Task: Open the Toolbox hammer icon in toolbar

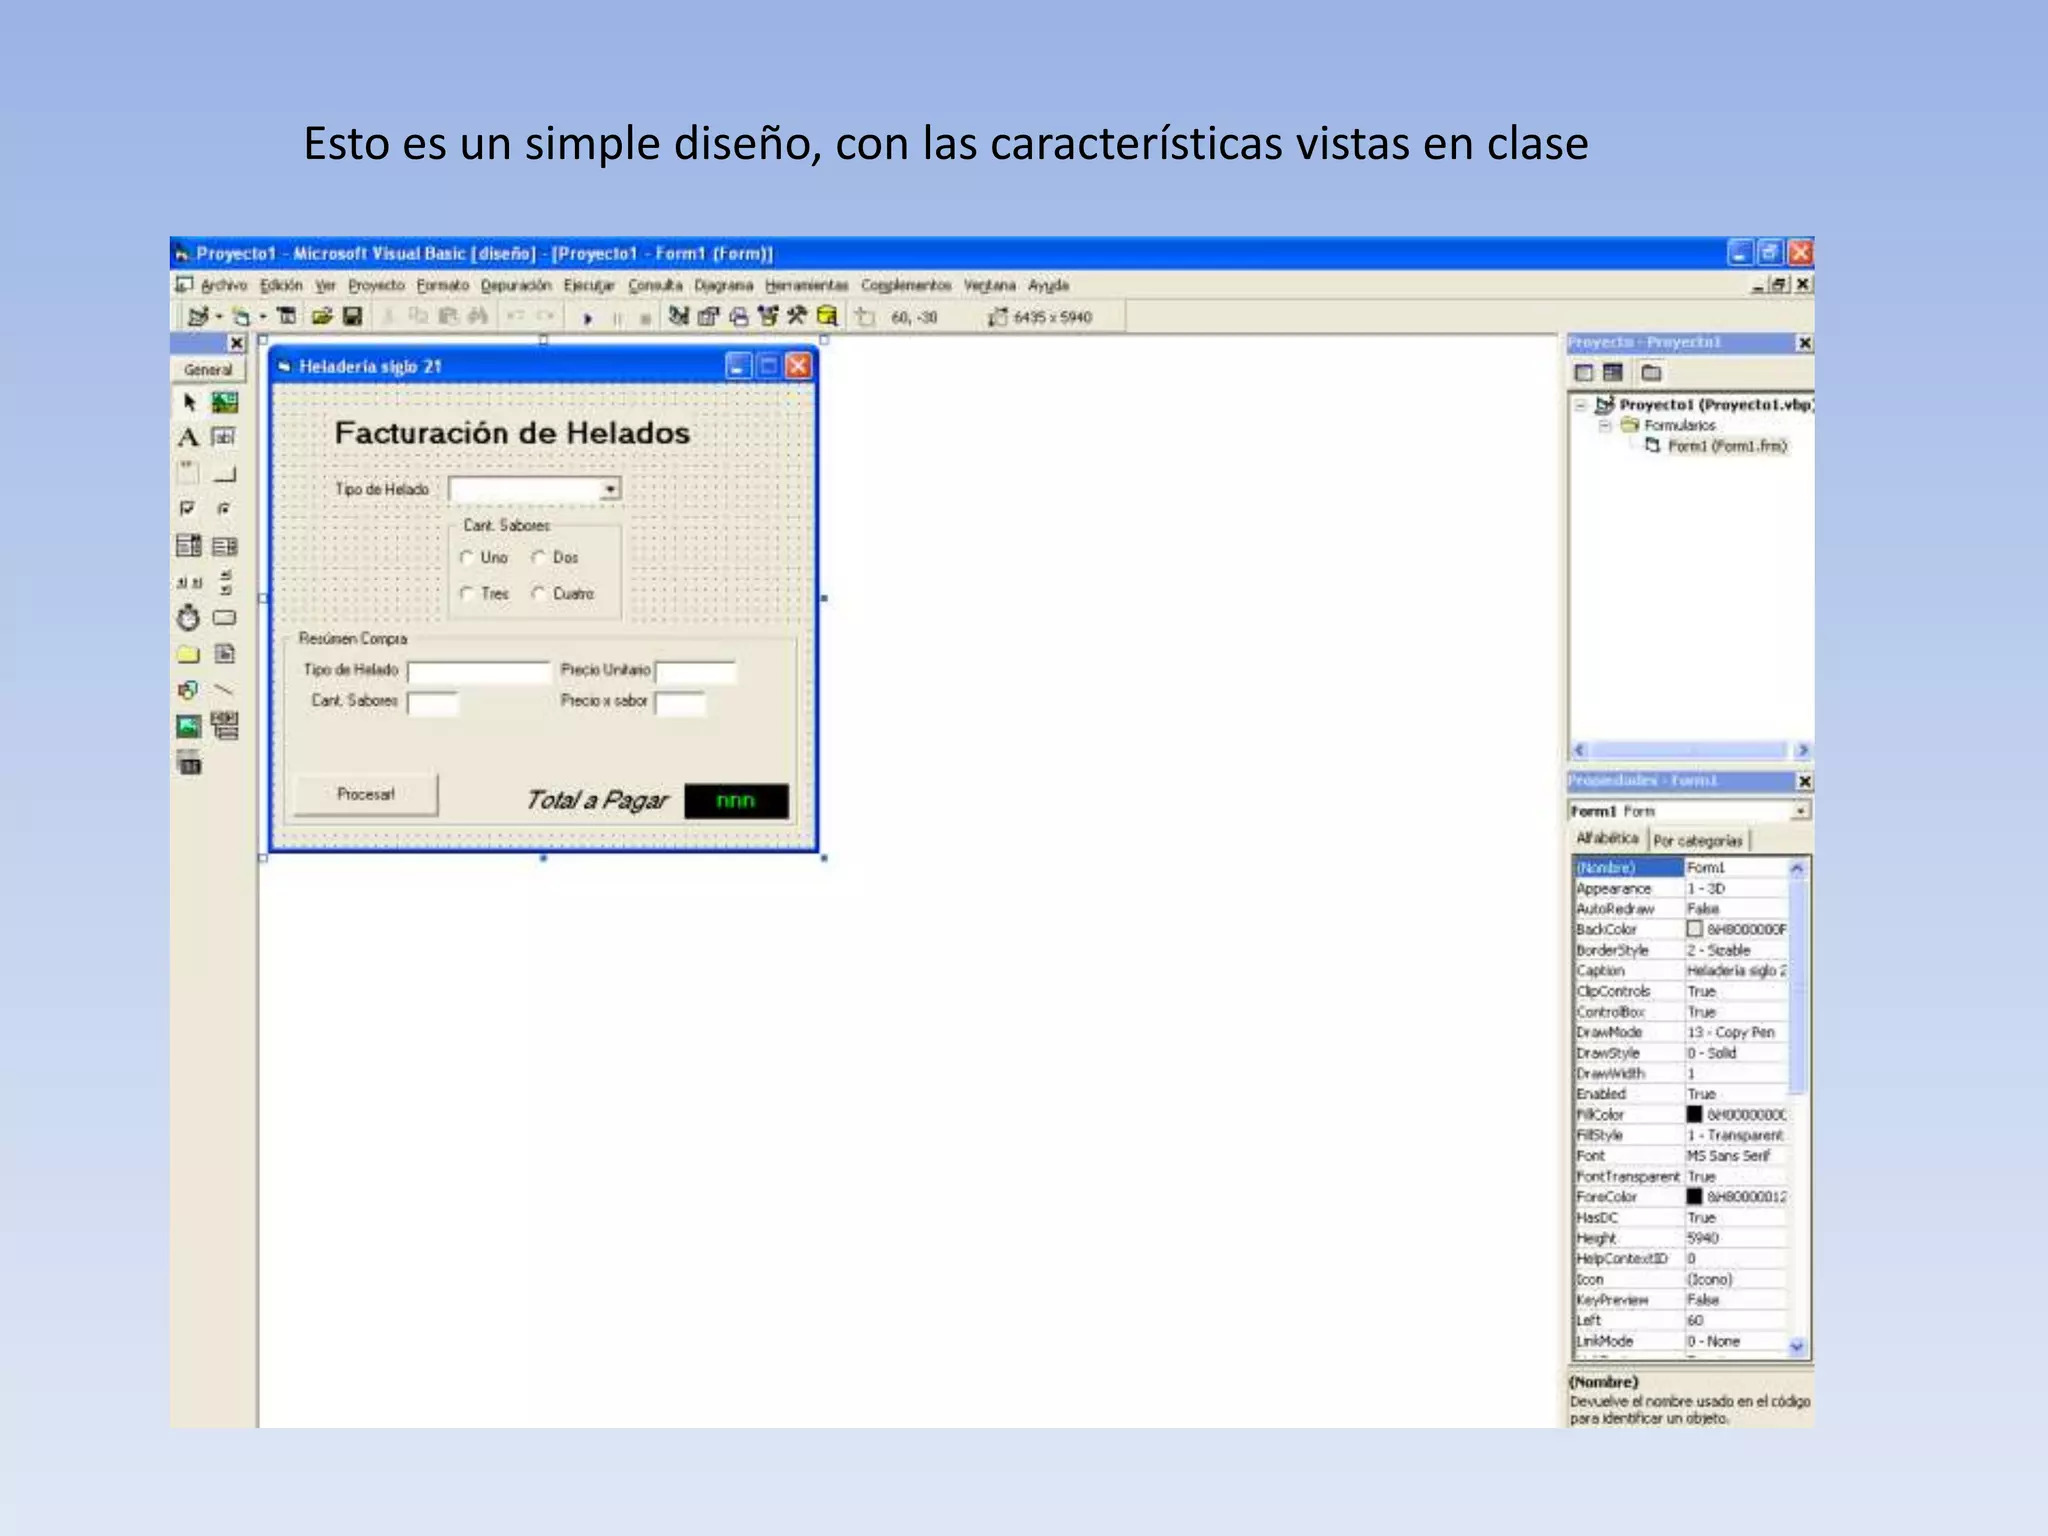Action: click(796, 317)
